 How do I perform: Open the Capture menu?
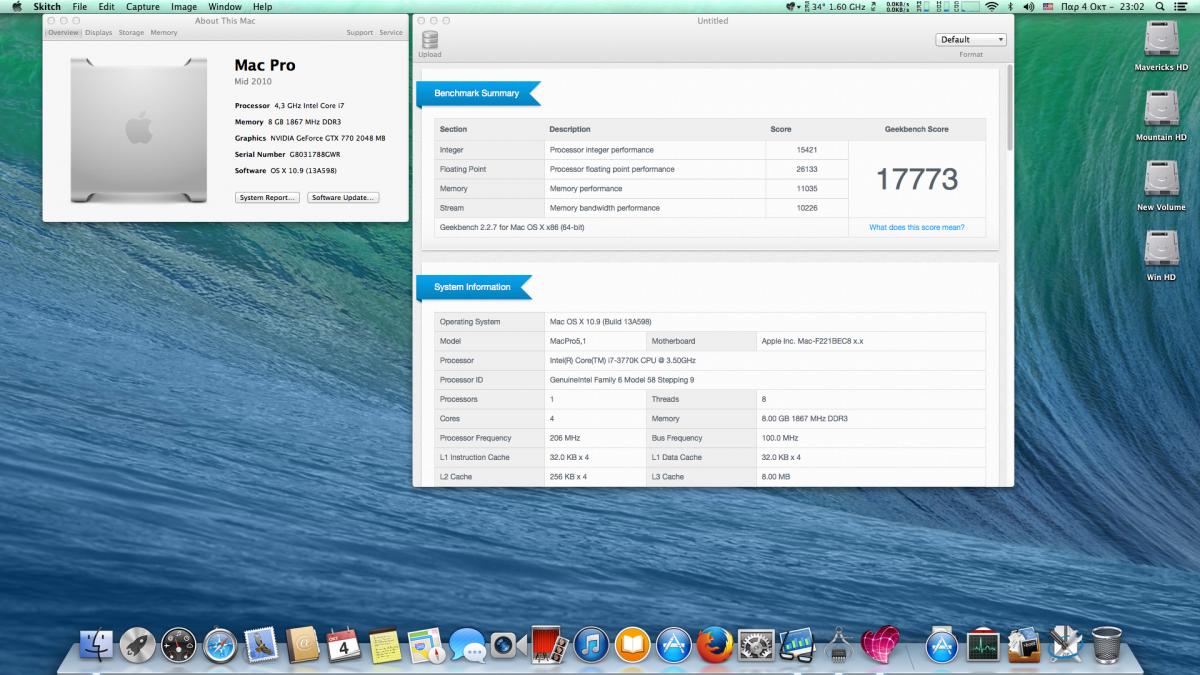click(x=143, y=7)
